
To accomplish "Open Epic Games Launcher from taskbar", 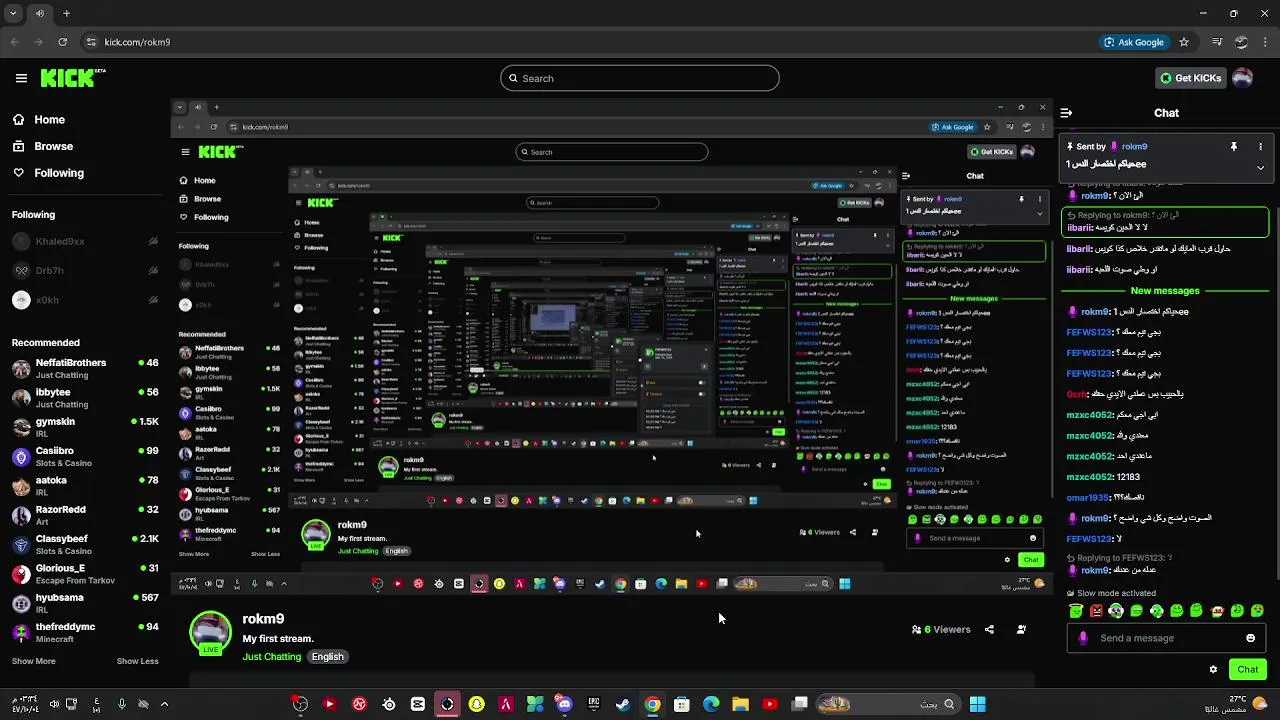I will [x=594, y=704].
